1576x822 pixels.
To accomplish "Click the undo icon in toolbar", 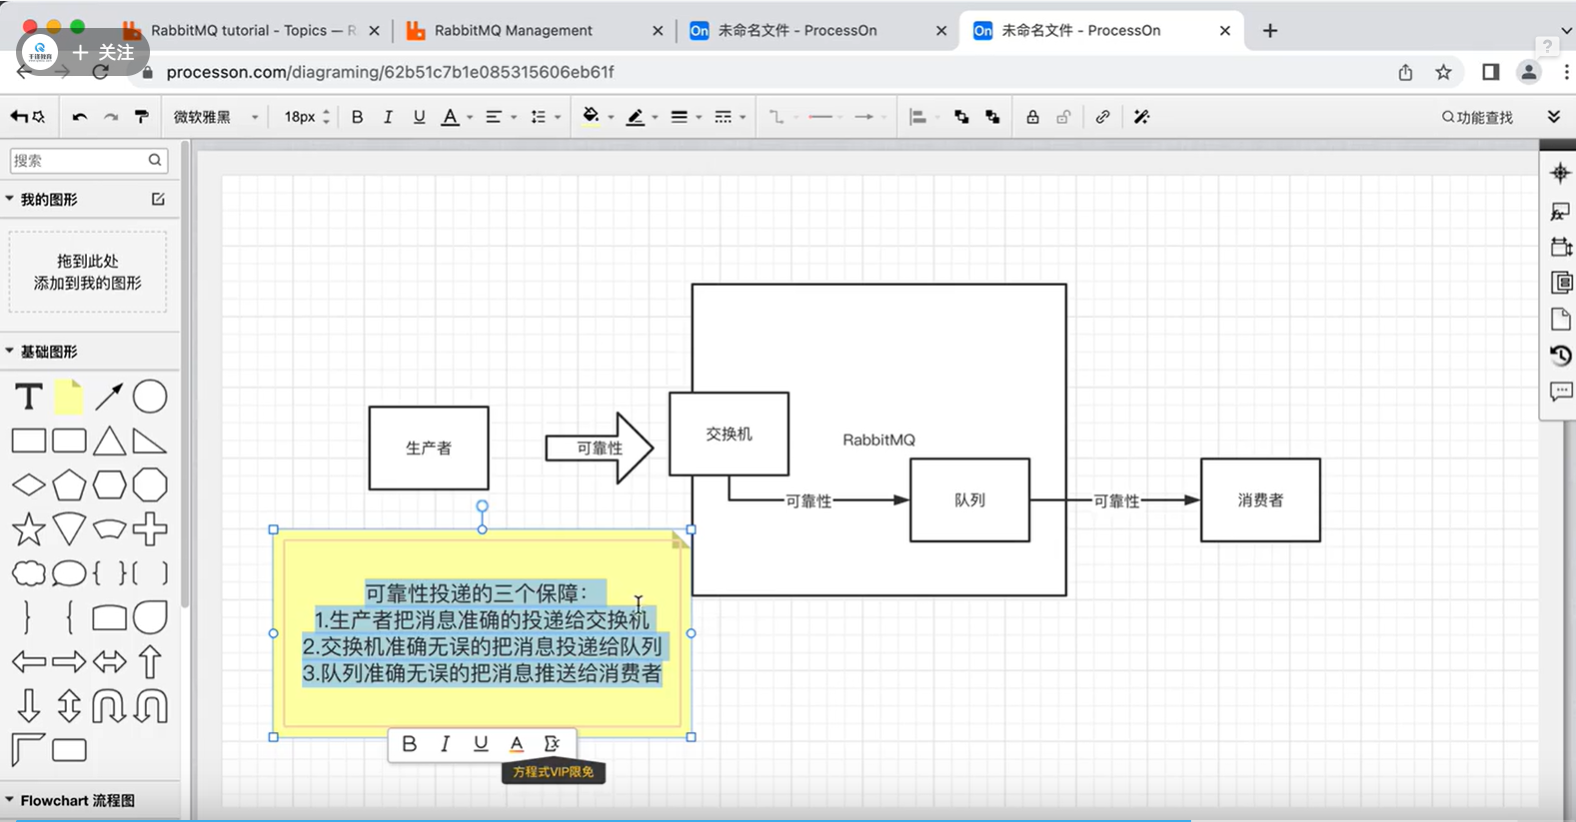I will tap(79, 117).
